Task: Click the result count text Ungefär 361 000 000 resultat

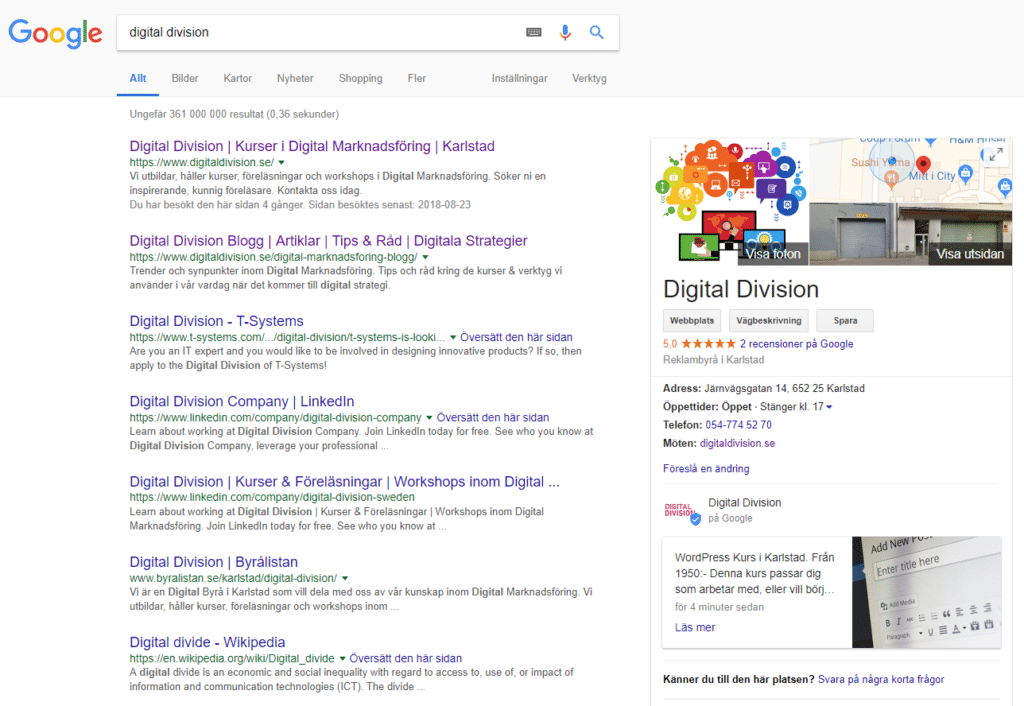Action: (234, 114)
